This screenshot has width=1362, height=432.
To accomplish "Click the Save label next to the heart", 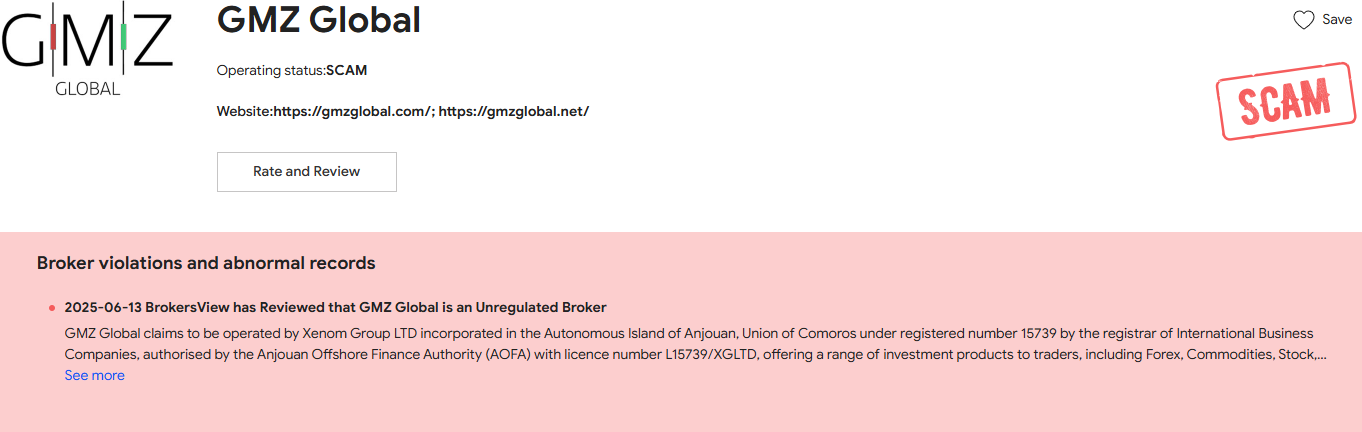I will click(x=1337, y=20).
